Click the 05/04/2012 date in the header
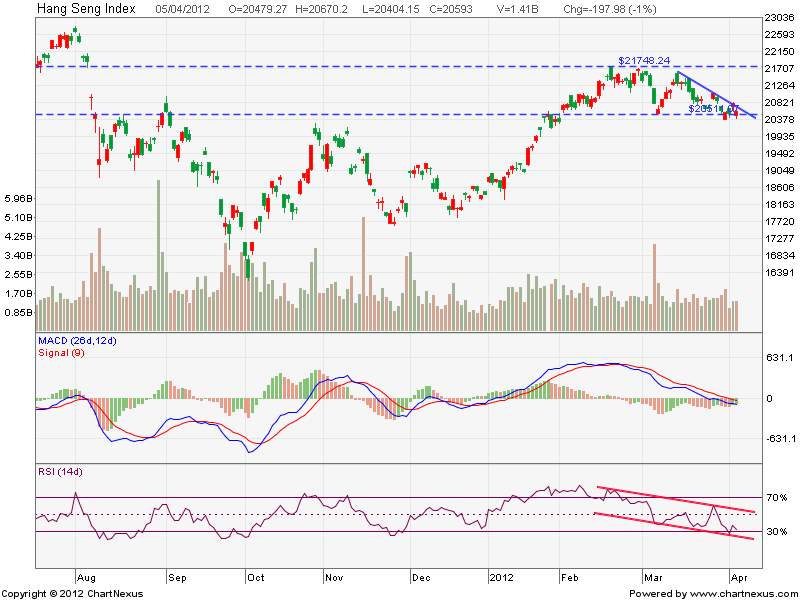 (x=184, y=9)
